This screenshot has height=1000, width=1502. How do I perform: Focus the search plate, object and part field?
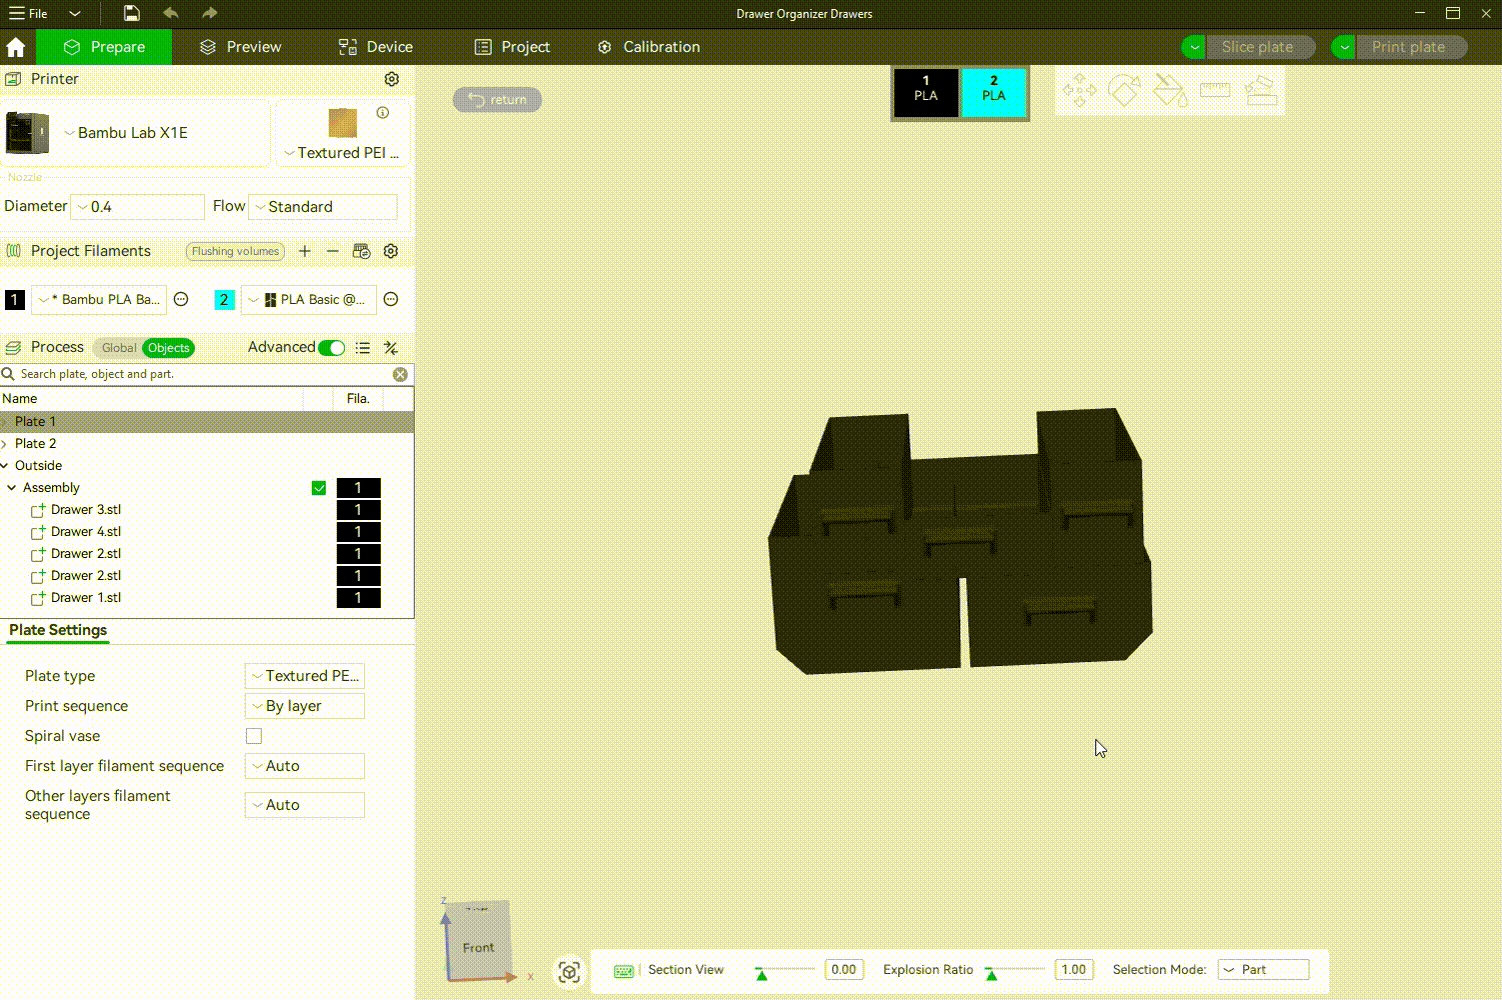200,374
